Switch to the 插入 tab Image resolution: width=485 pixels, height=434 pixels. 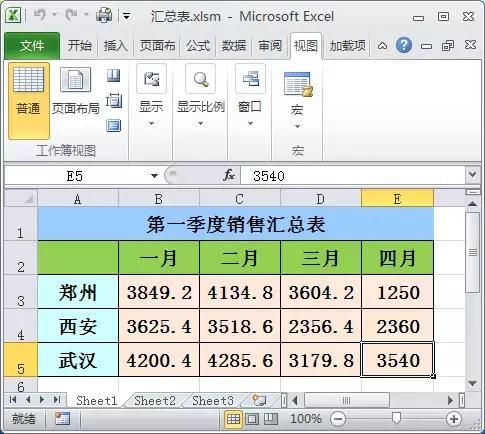[115, 46]
